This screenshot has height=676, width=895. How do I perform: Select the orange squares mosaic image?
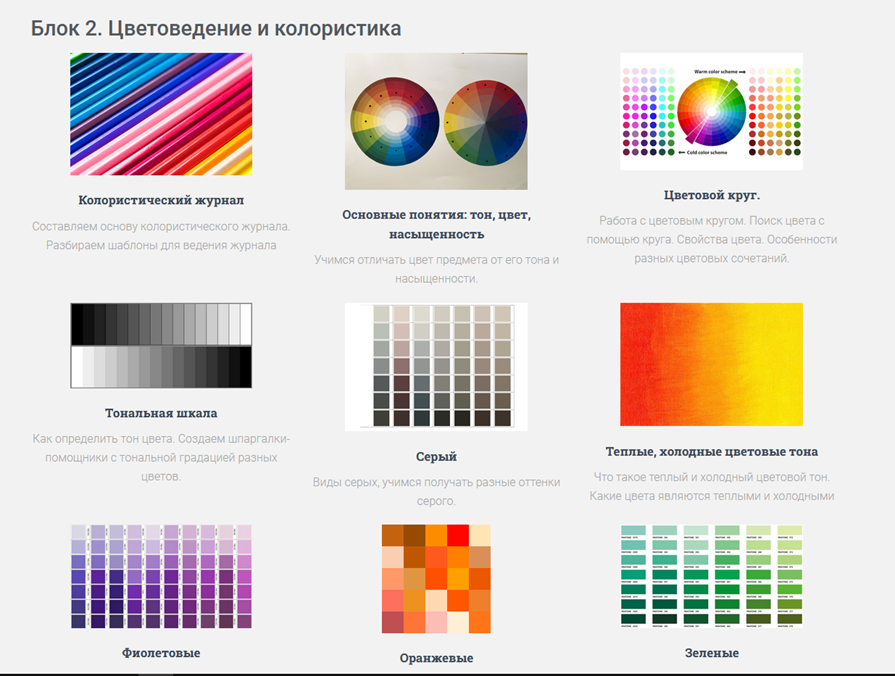tap(436, 579)
